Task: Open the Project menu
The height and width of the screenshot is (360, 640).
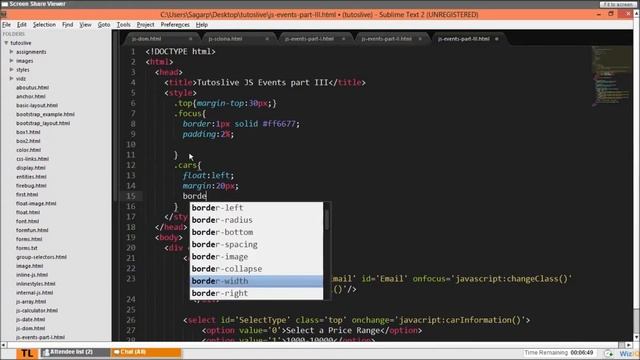Action: pos(145,25)
